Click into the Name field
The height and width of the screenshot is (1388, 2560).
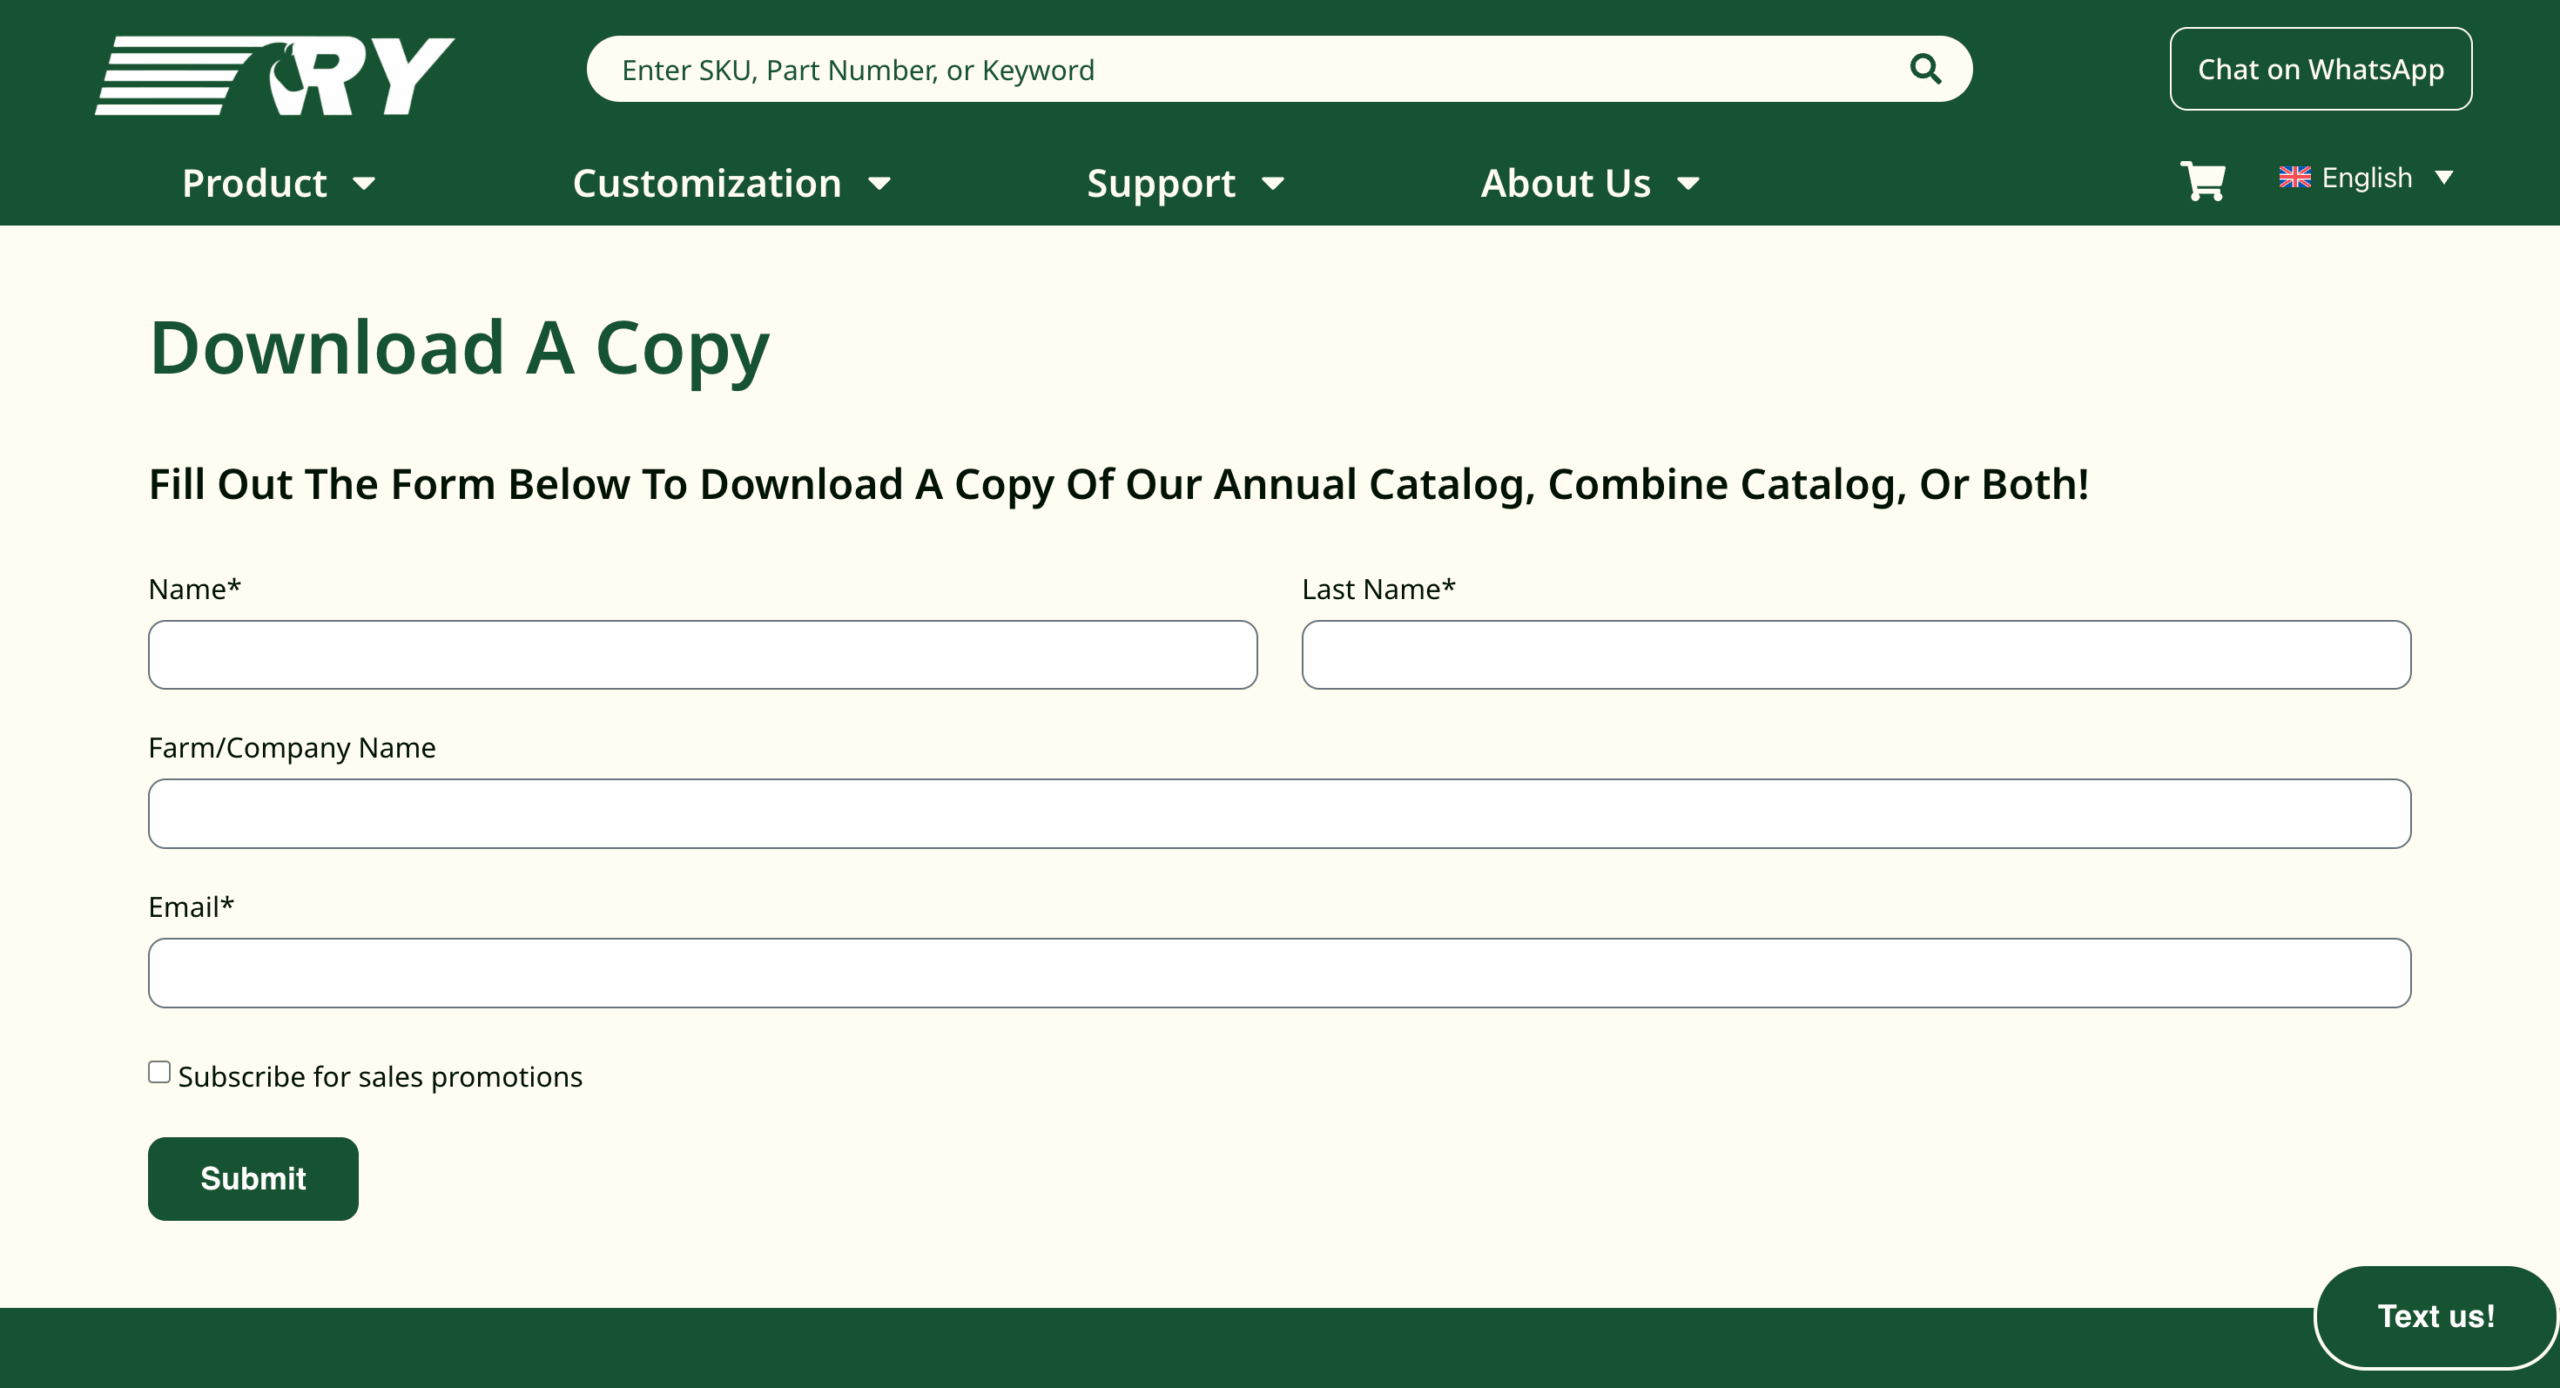tap(702, 655)
